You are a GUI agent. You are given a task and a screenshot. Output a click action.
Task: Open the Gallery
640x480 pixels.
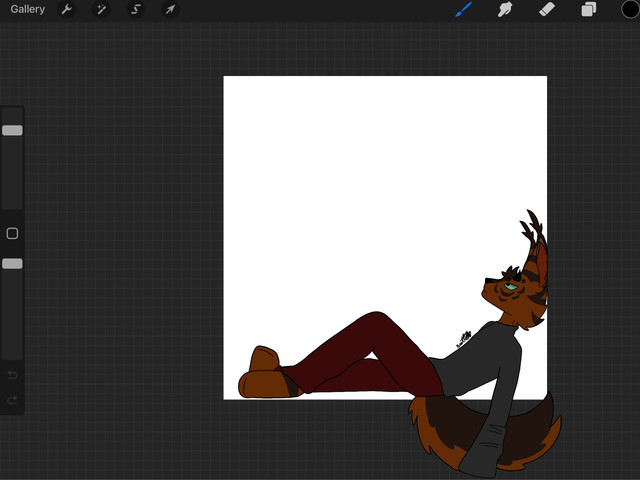(x=27, y=9)
